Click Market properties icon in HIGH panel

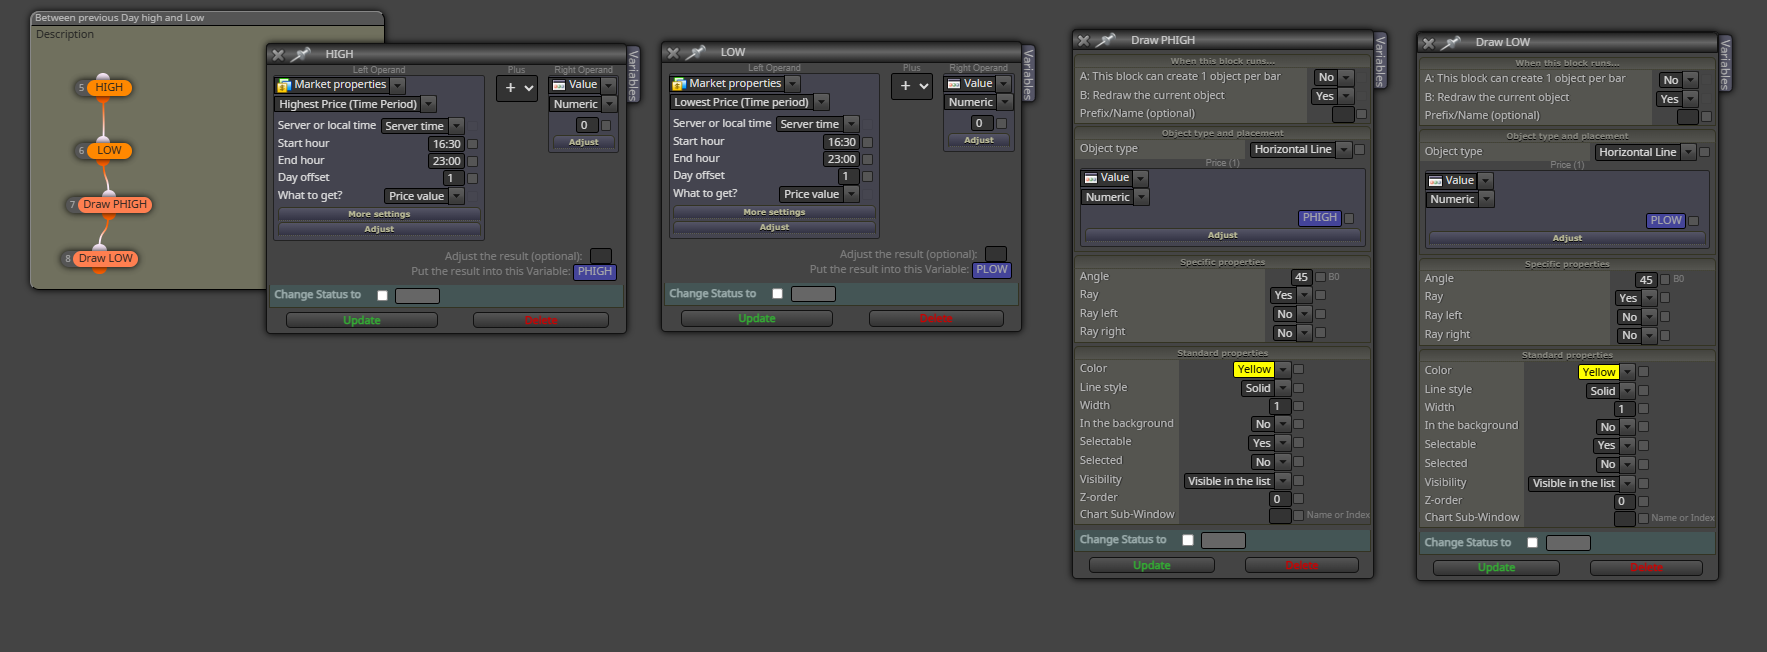pos(284,85)
